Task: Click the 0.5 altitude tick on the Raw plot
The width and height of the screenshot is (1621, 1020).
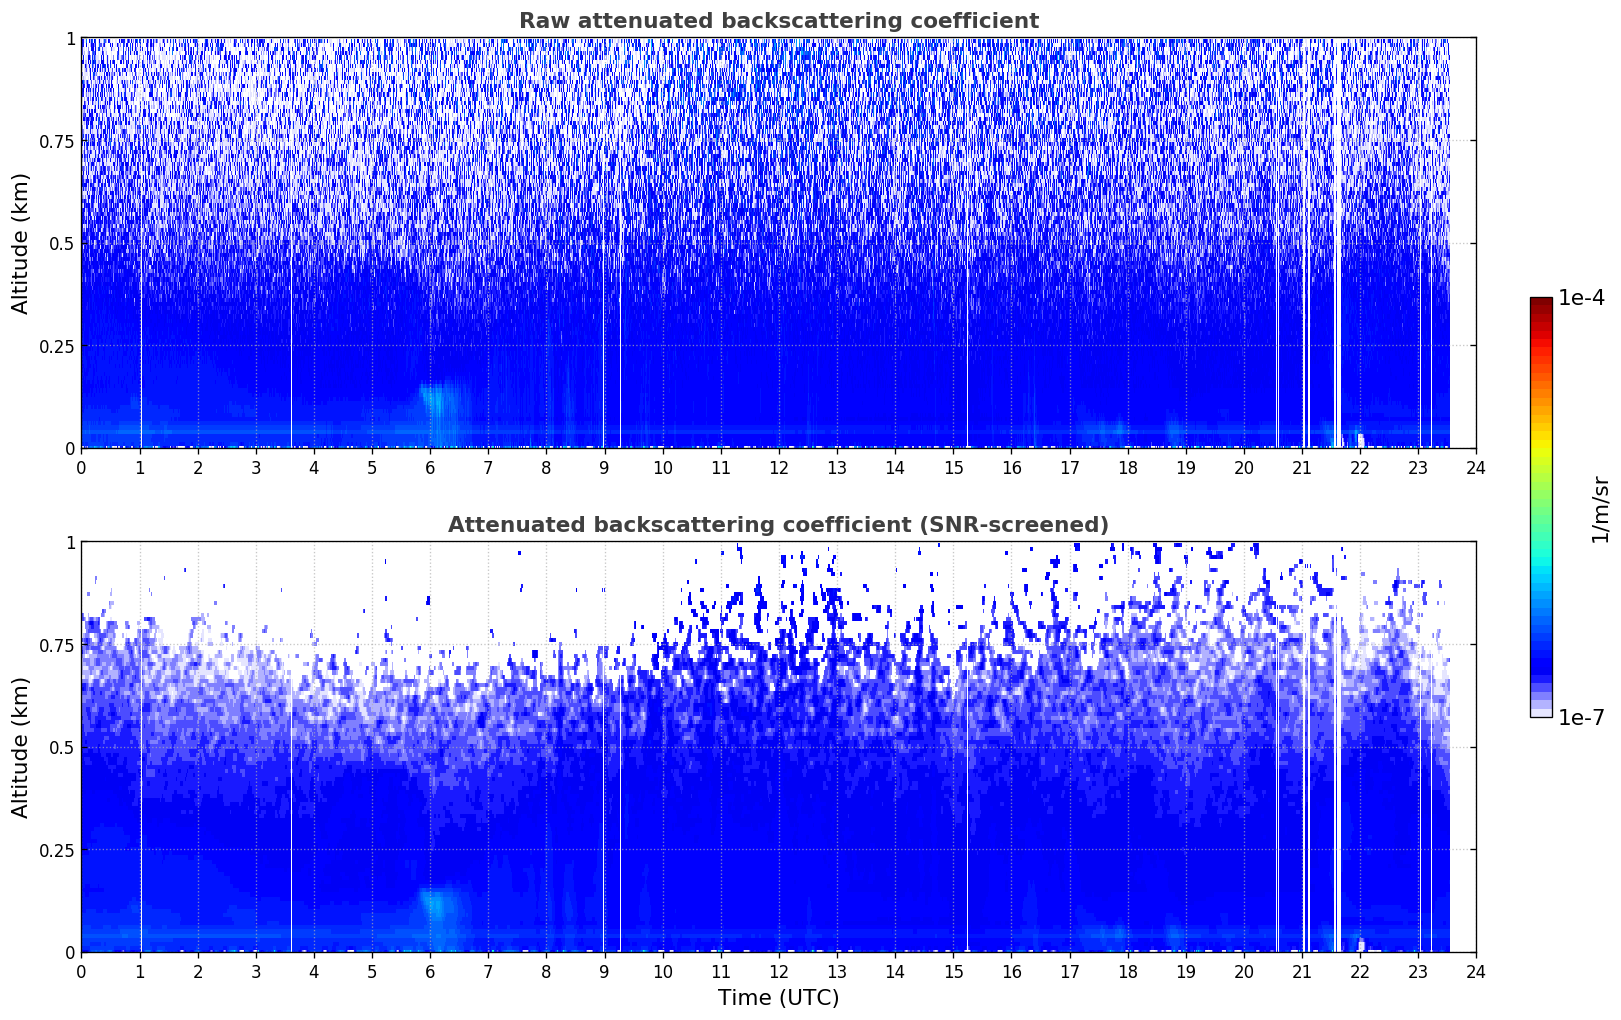Action: coord(61,243)
